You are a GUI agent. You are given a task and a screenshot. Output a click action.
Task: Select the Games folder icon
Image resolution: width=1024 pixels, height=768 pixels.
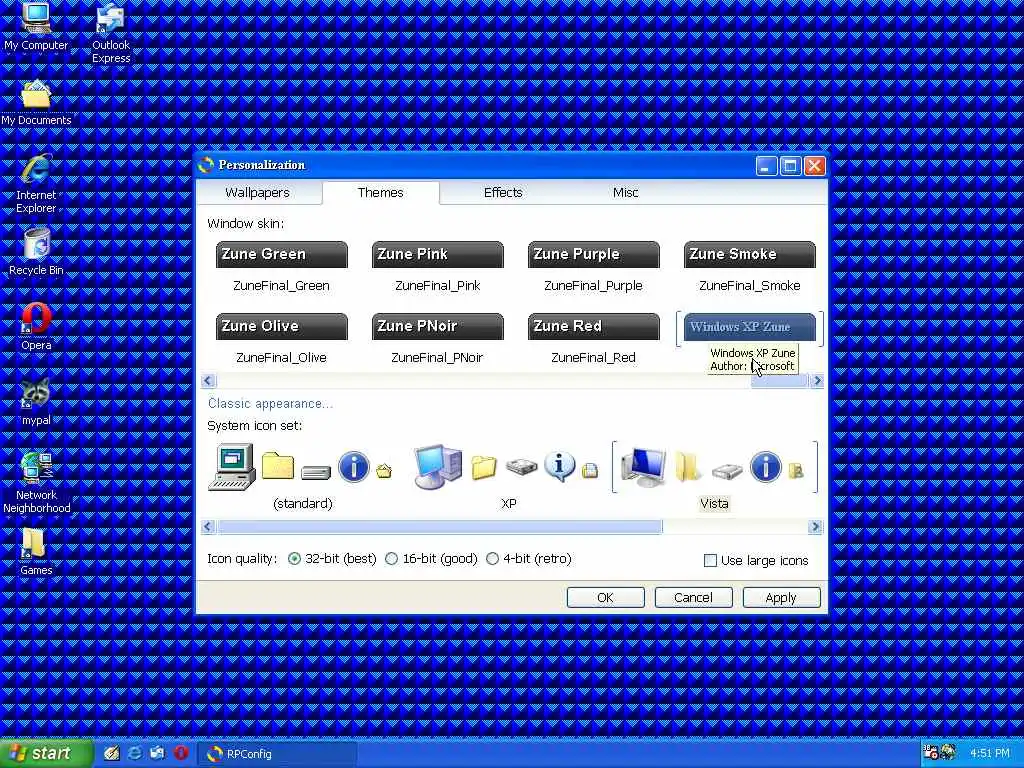click(36, 552)
